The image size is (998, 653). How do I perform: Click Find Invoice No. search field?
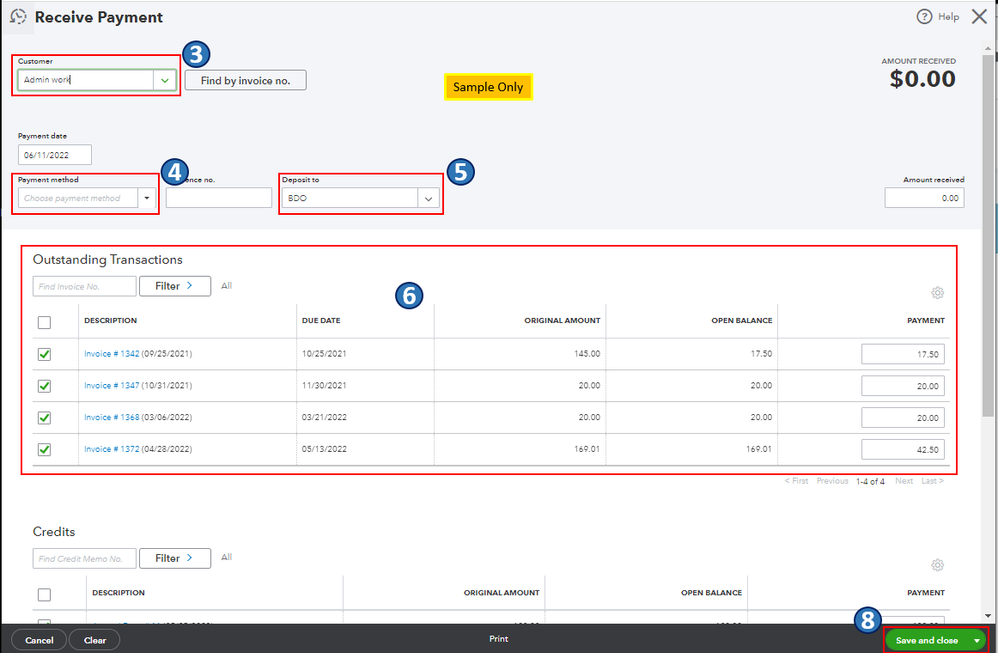85,286
